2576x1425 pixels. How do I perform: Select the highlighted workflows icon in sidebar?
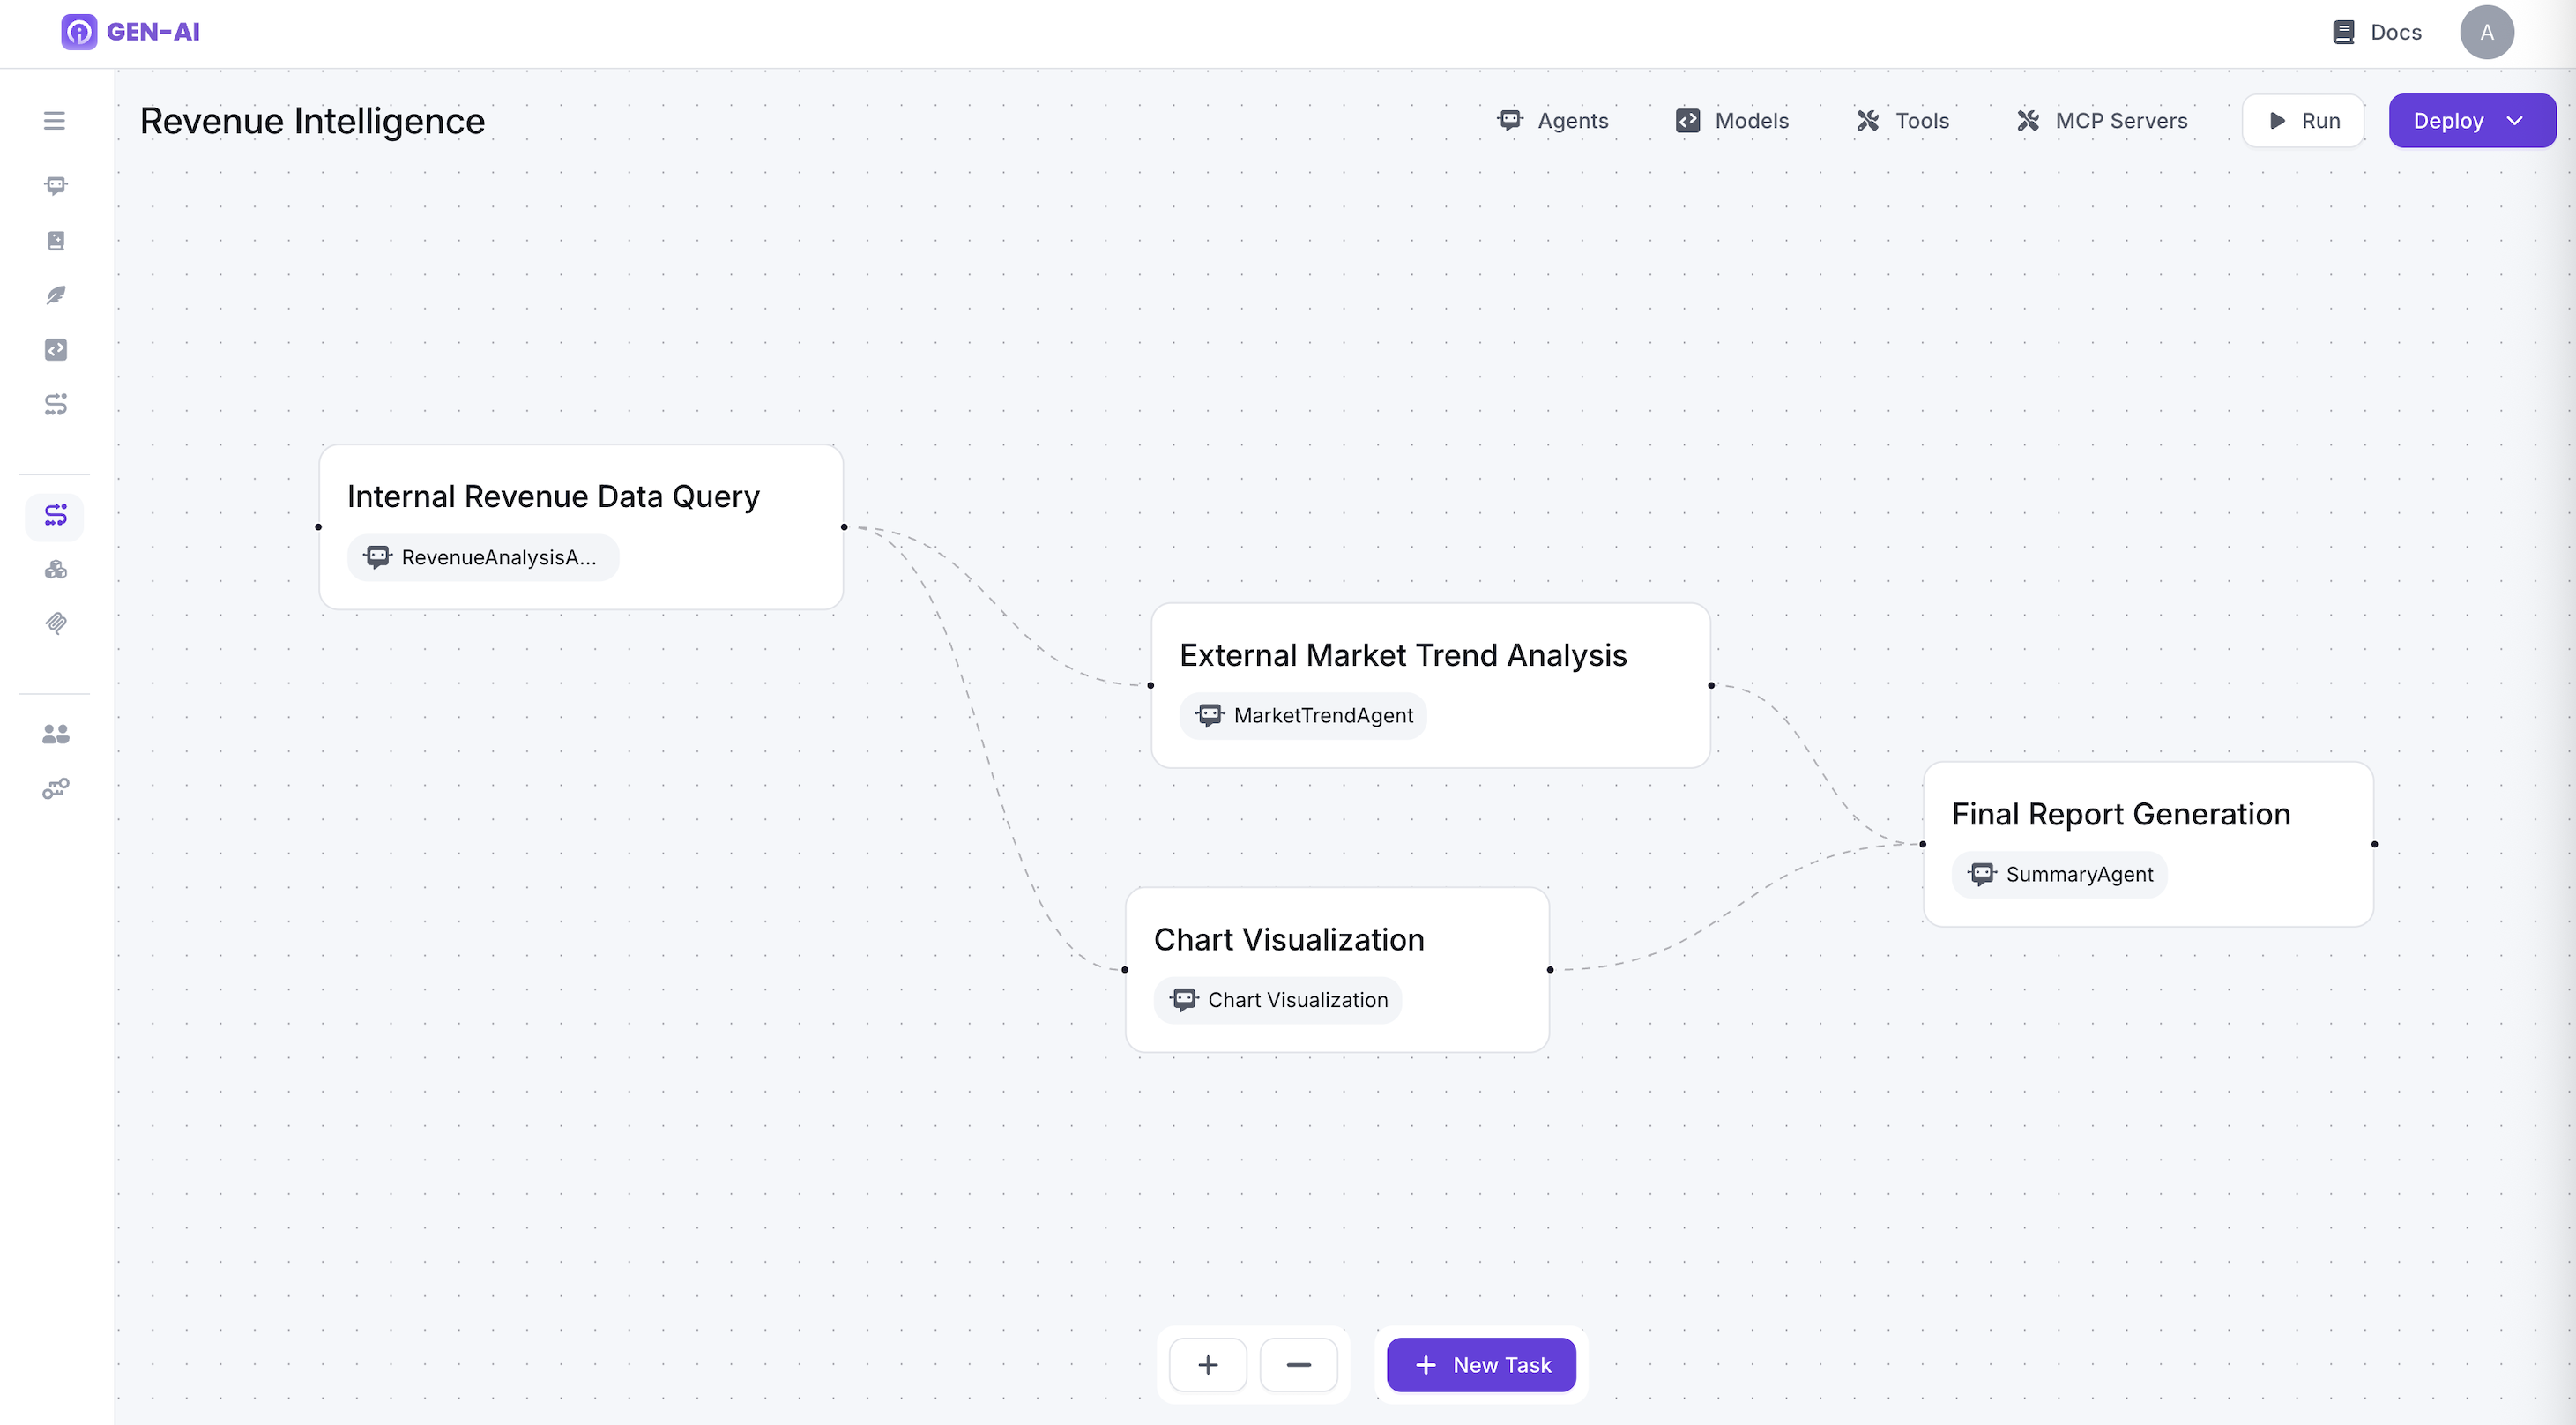click(x=54, y=517)
